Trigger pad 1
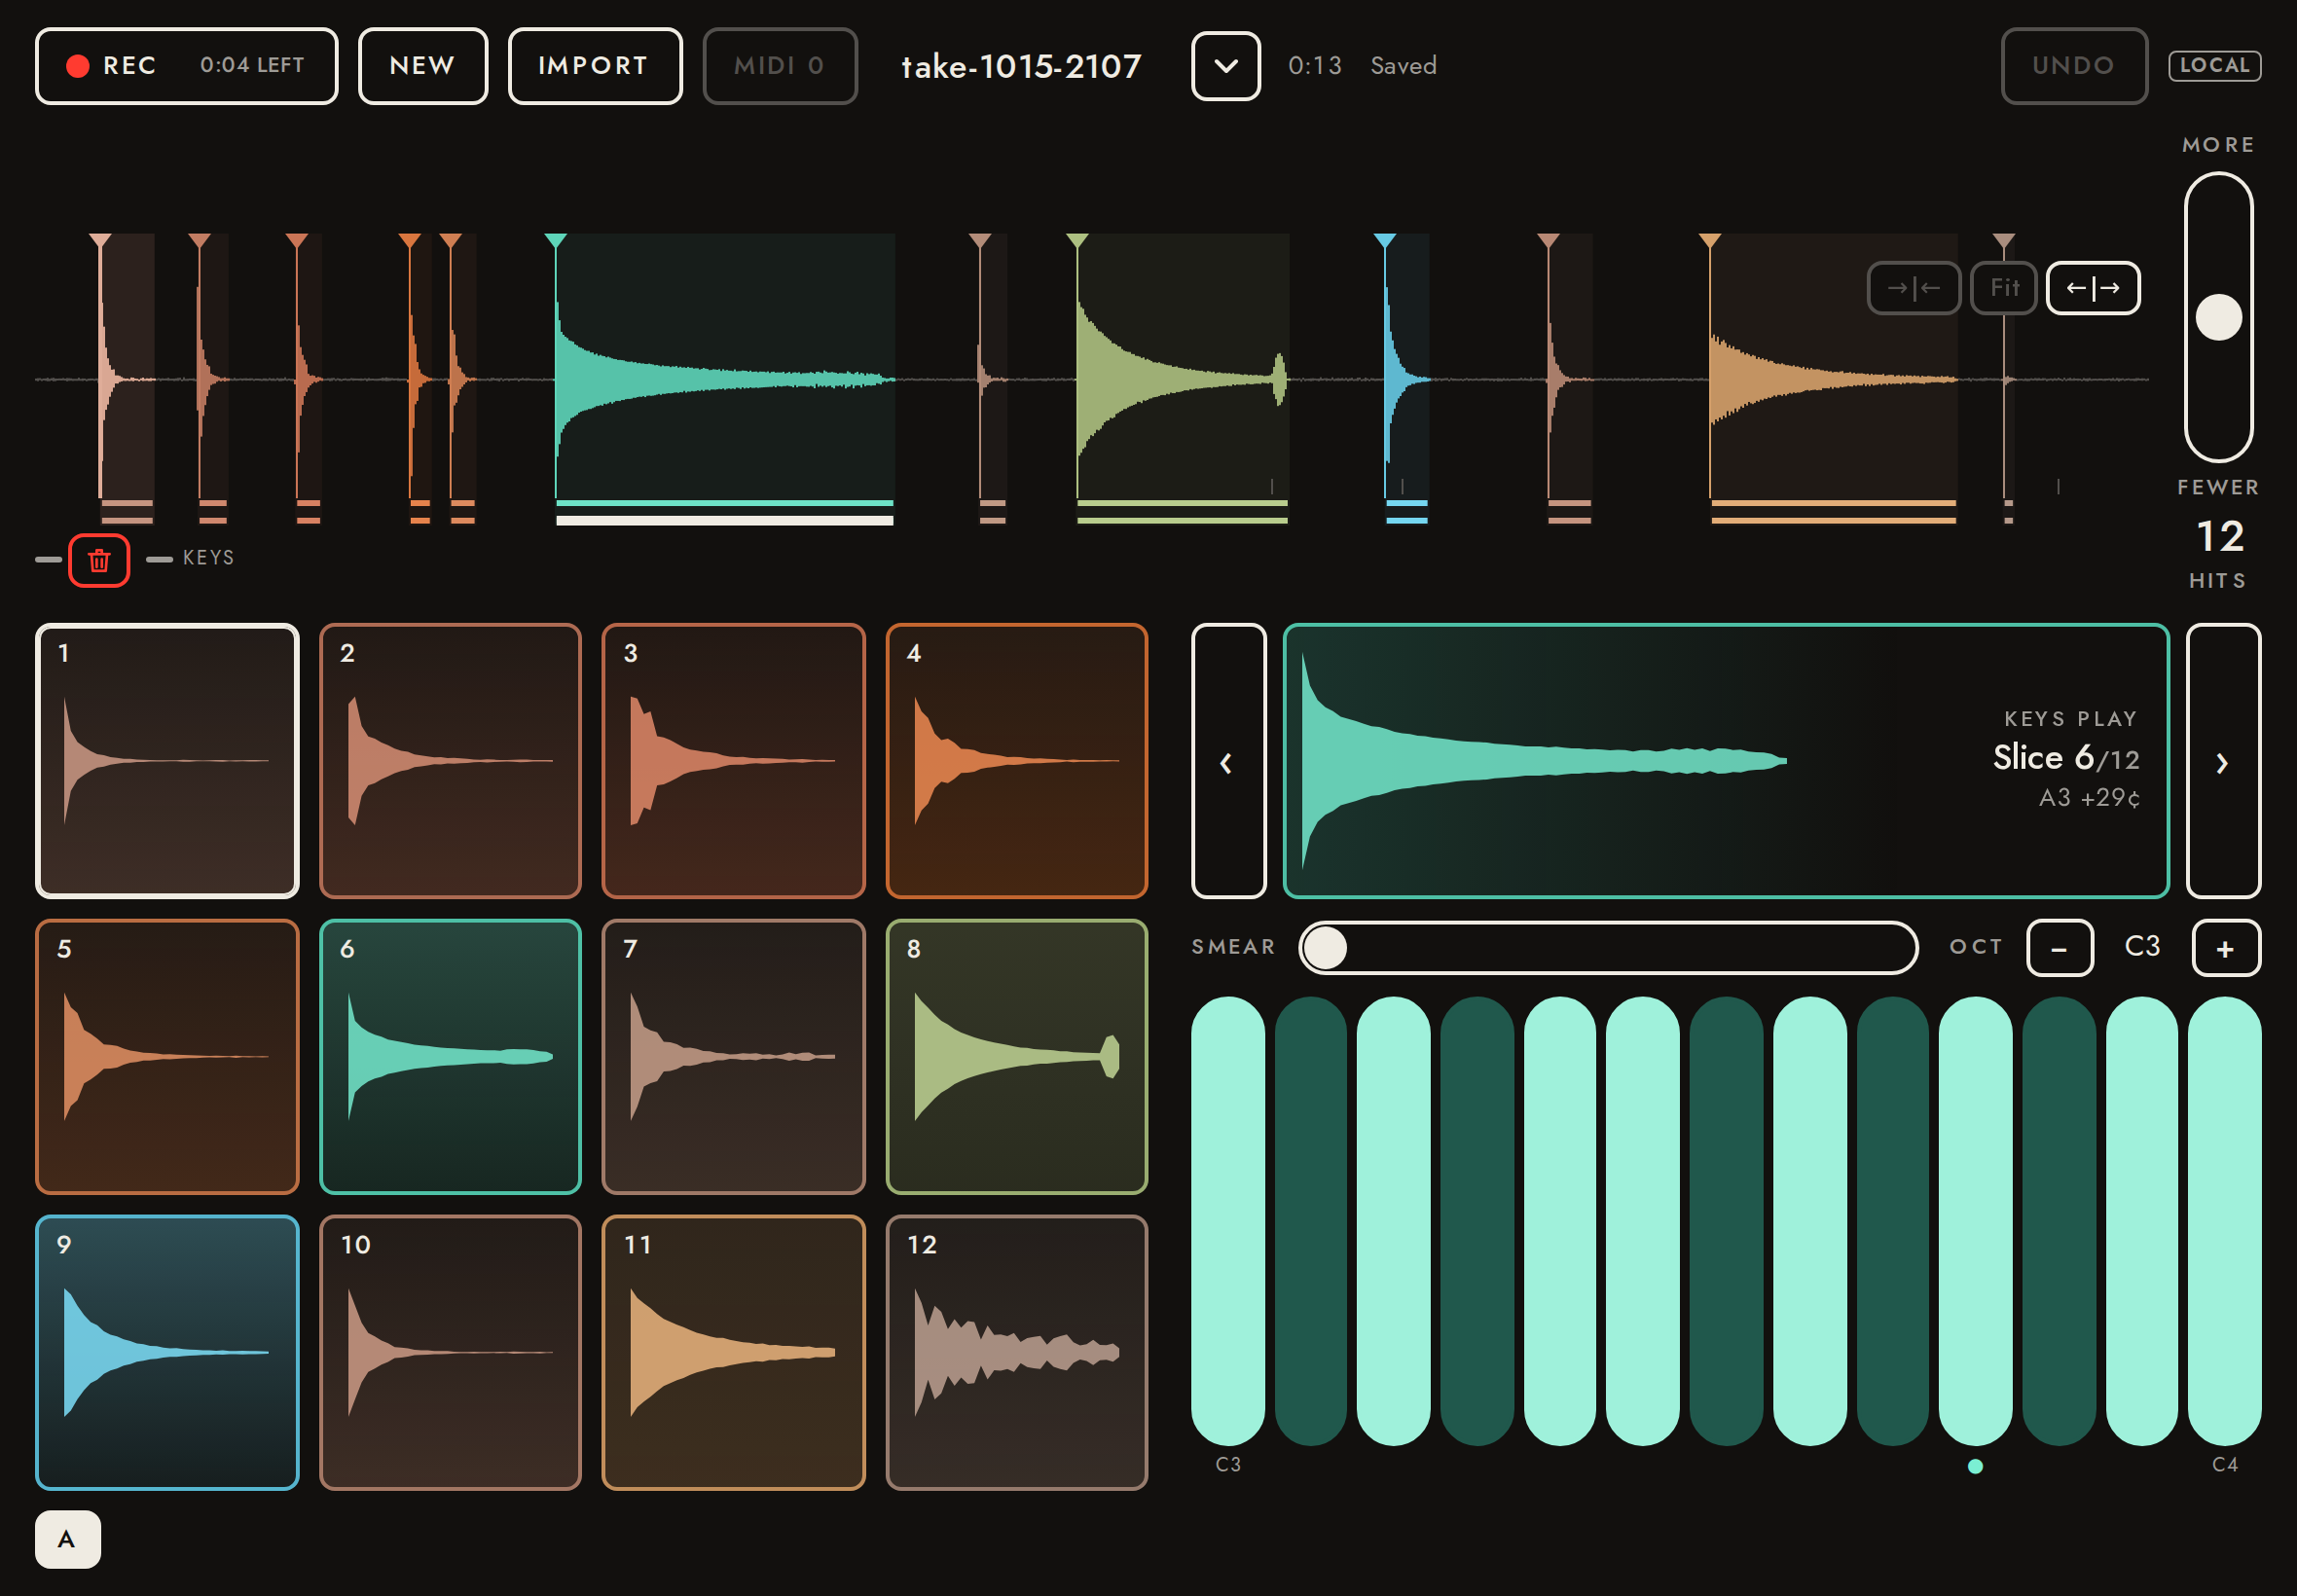This screenshot has height=1596, width=2297. click(x=167, y=761)
